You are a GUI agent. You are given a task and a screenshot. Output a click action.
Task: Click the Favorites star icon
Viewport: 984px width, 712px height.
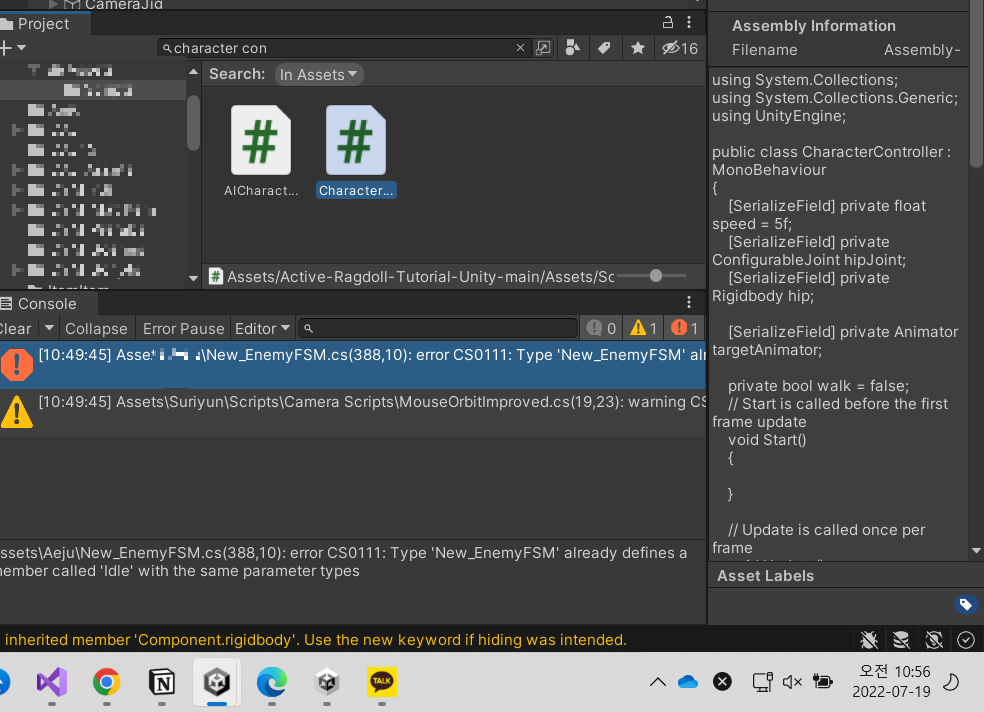click(x=638, y=48)
